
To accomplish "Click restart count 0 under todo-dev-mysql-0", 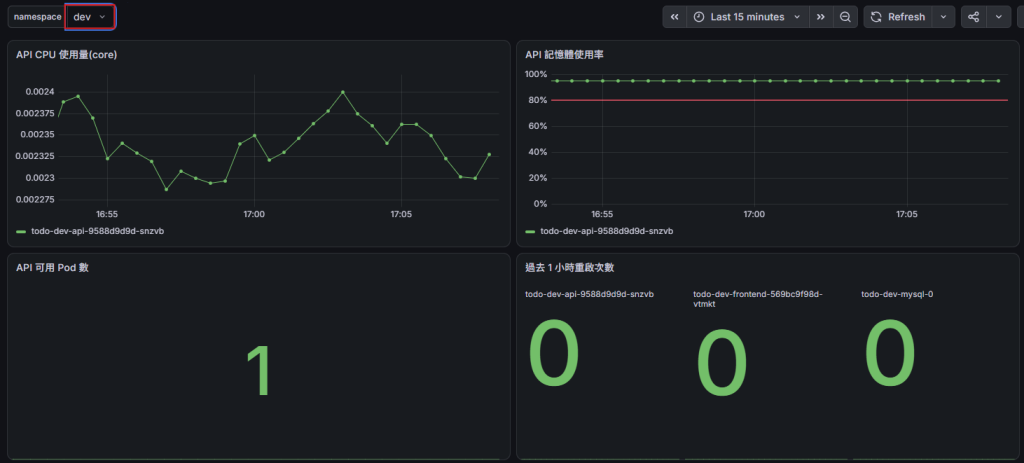I will point(890,353).
